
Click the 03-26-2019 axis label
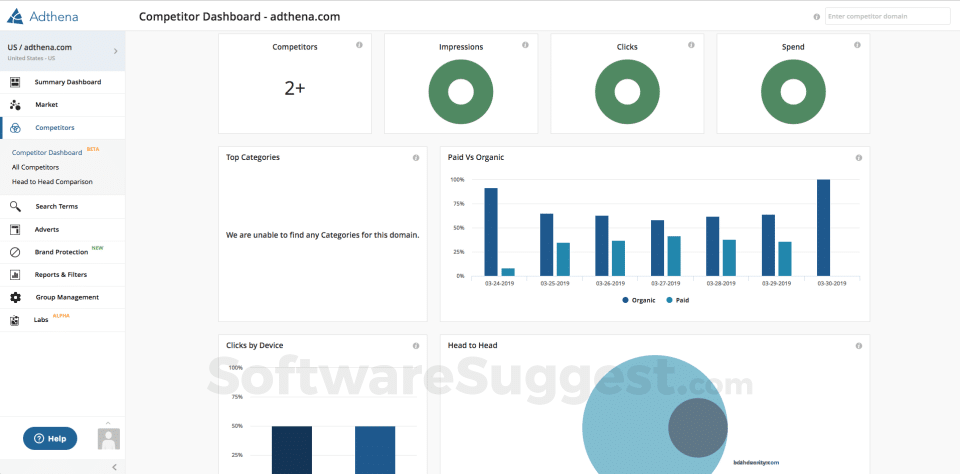click(610, 284)
